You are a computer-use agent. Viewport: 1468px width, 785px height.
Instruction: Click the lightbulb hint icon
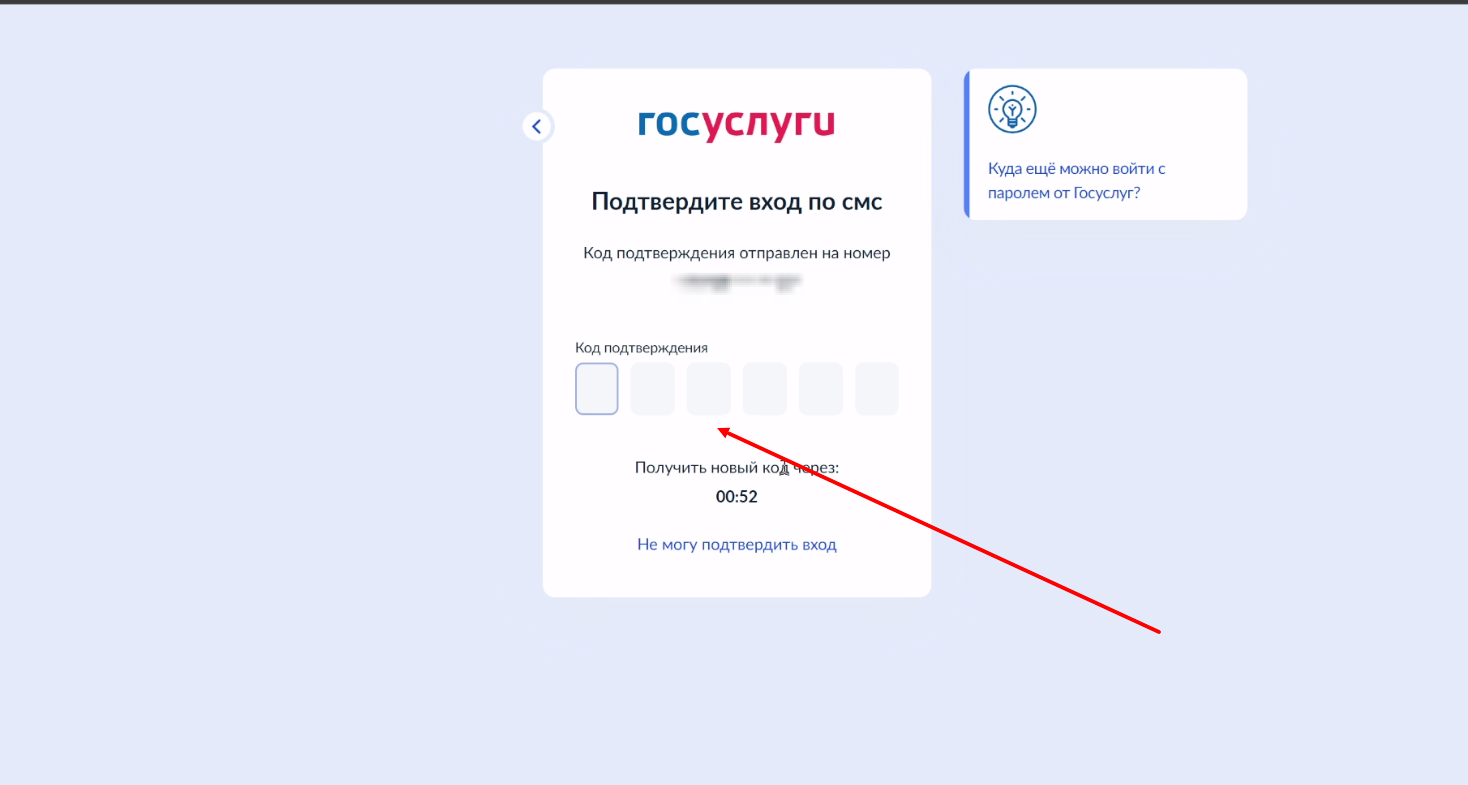pos(1012,109)
